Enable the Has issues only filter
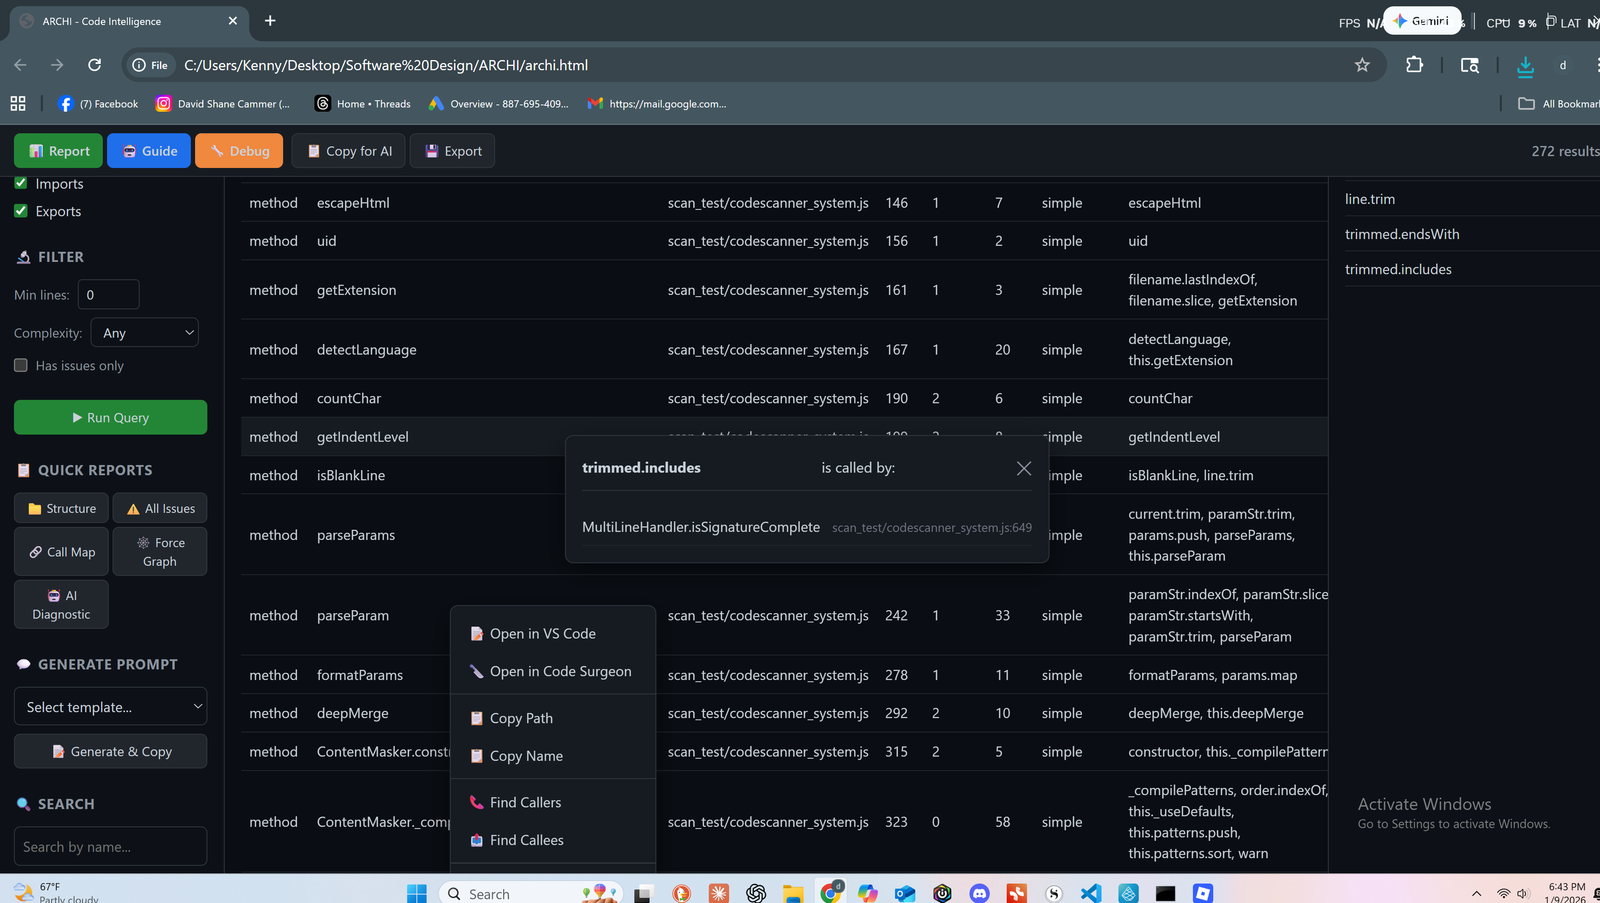Screen dimensions: 1600x903 point(20,365)
